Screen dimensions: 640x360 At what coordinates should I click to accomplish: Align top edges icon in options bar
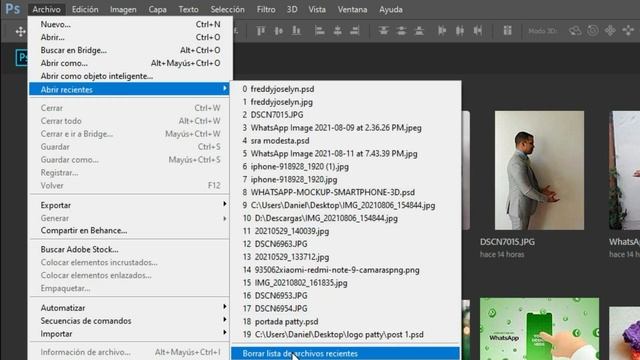(261, 31)
